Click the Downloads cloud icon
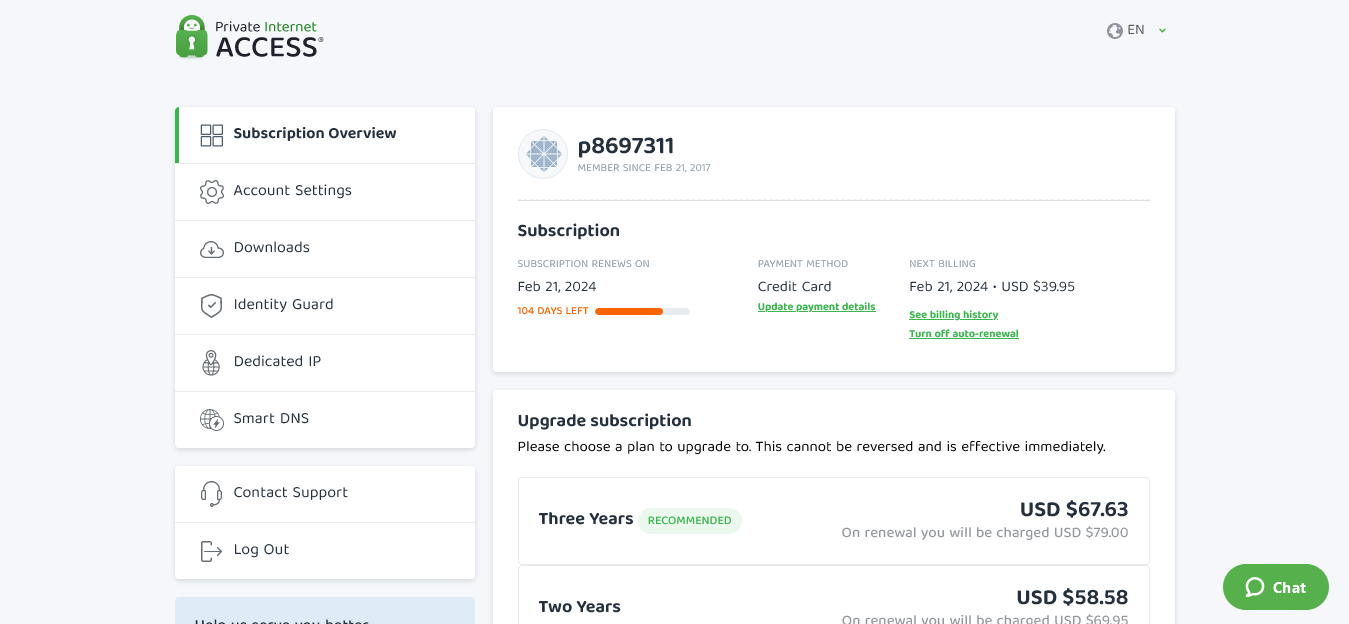The width and height of the screenshot is (1349, 624). [x=211, y=249]
